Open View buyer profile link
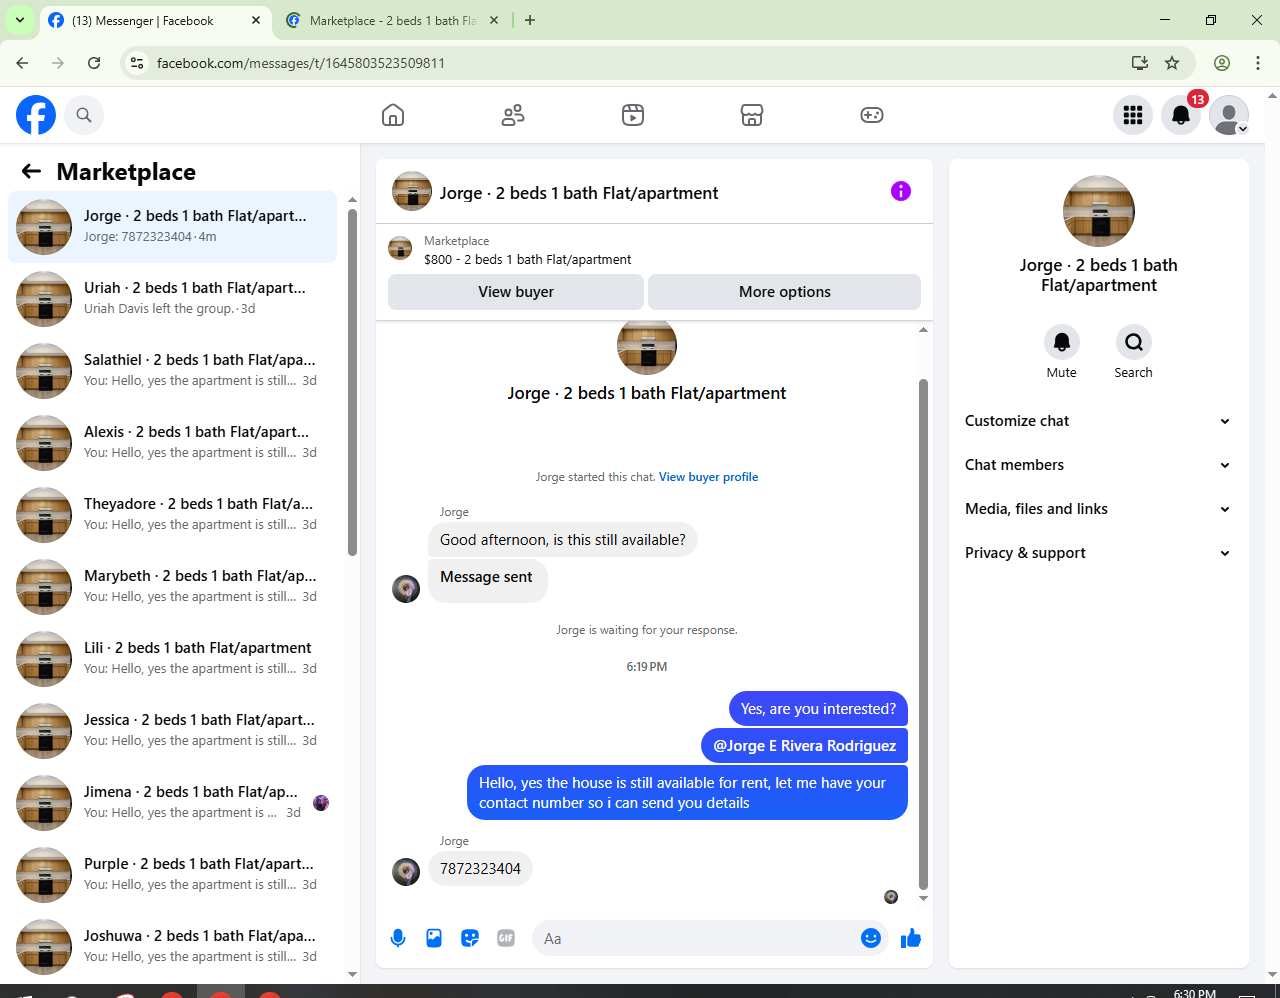The height and width of the screenshot is (998, 1280). (708, 477)
